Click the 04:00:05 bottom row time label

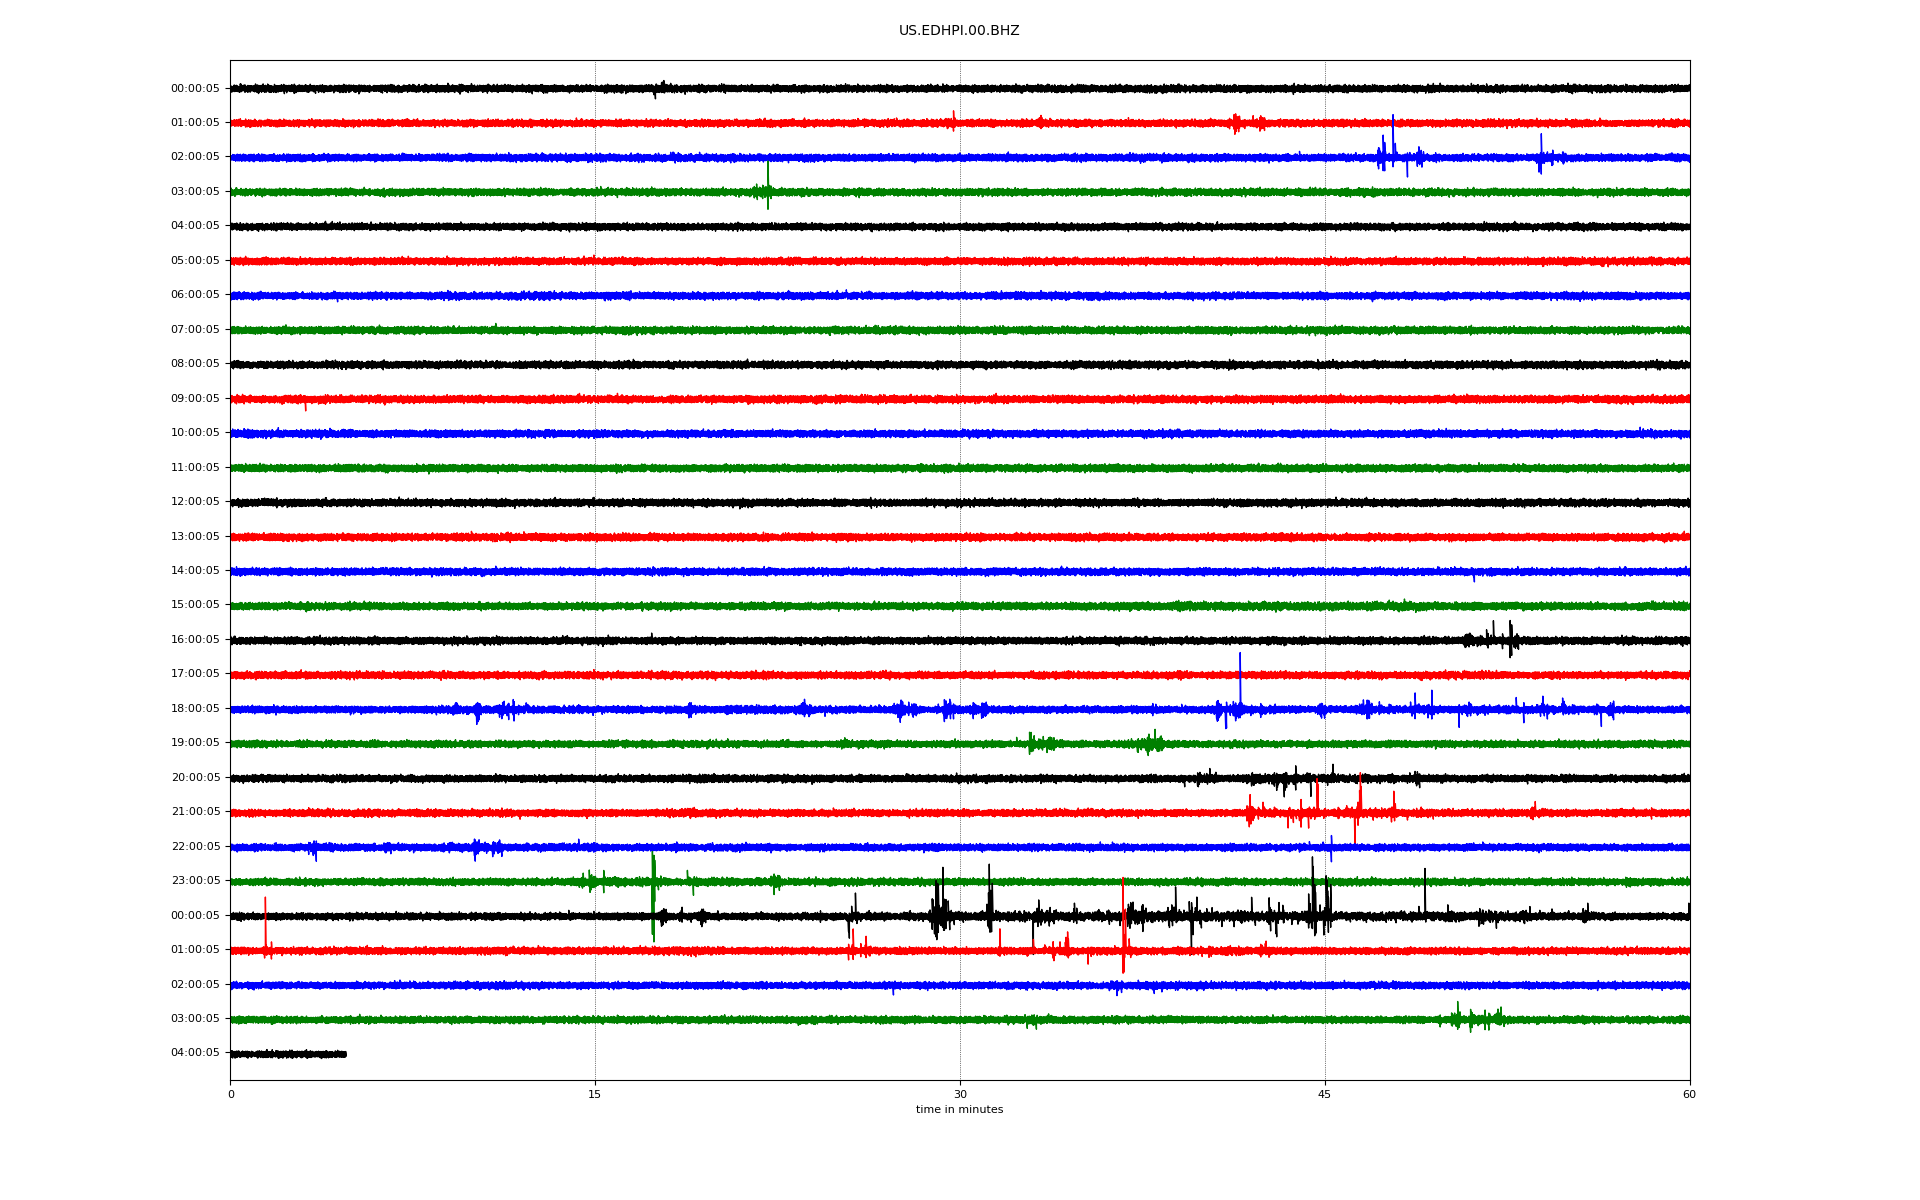[x=195, y=1053]
